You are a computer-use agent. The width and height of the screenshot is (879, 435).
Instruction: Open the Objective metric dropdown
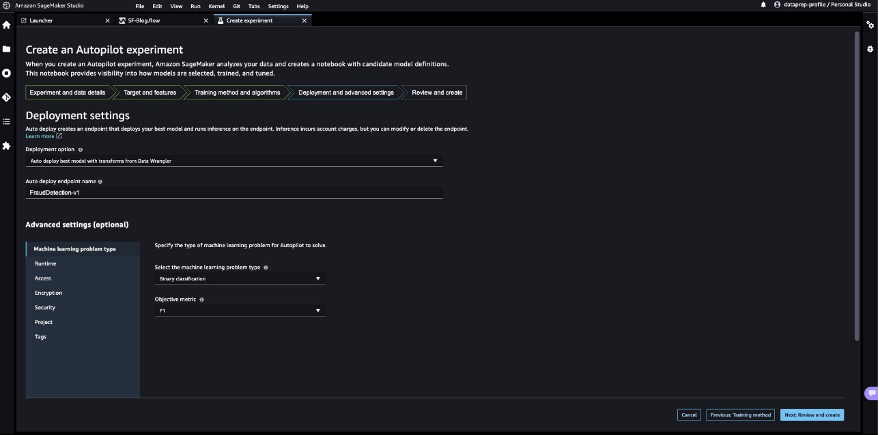click(240, 311)
